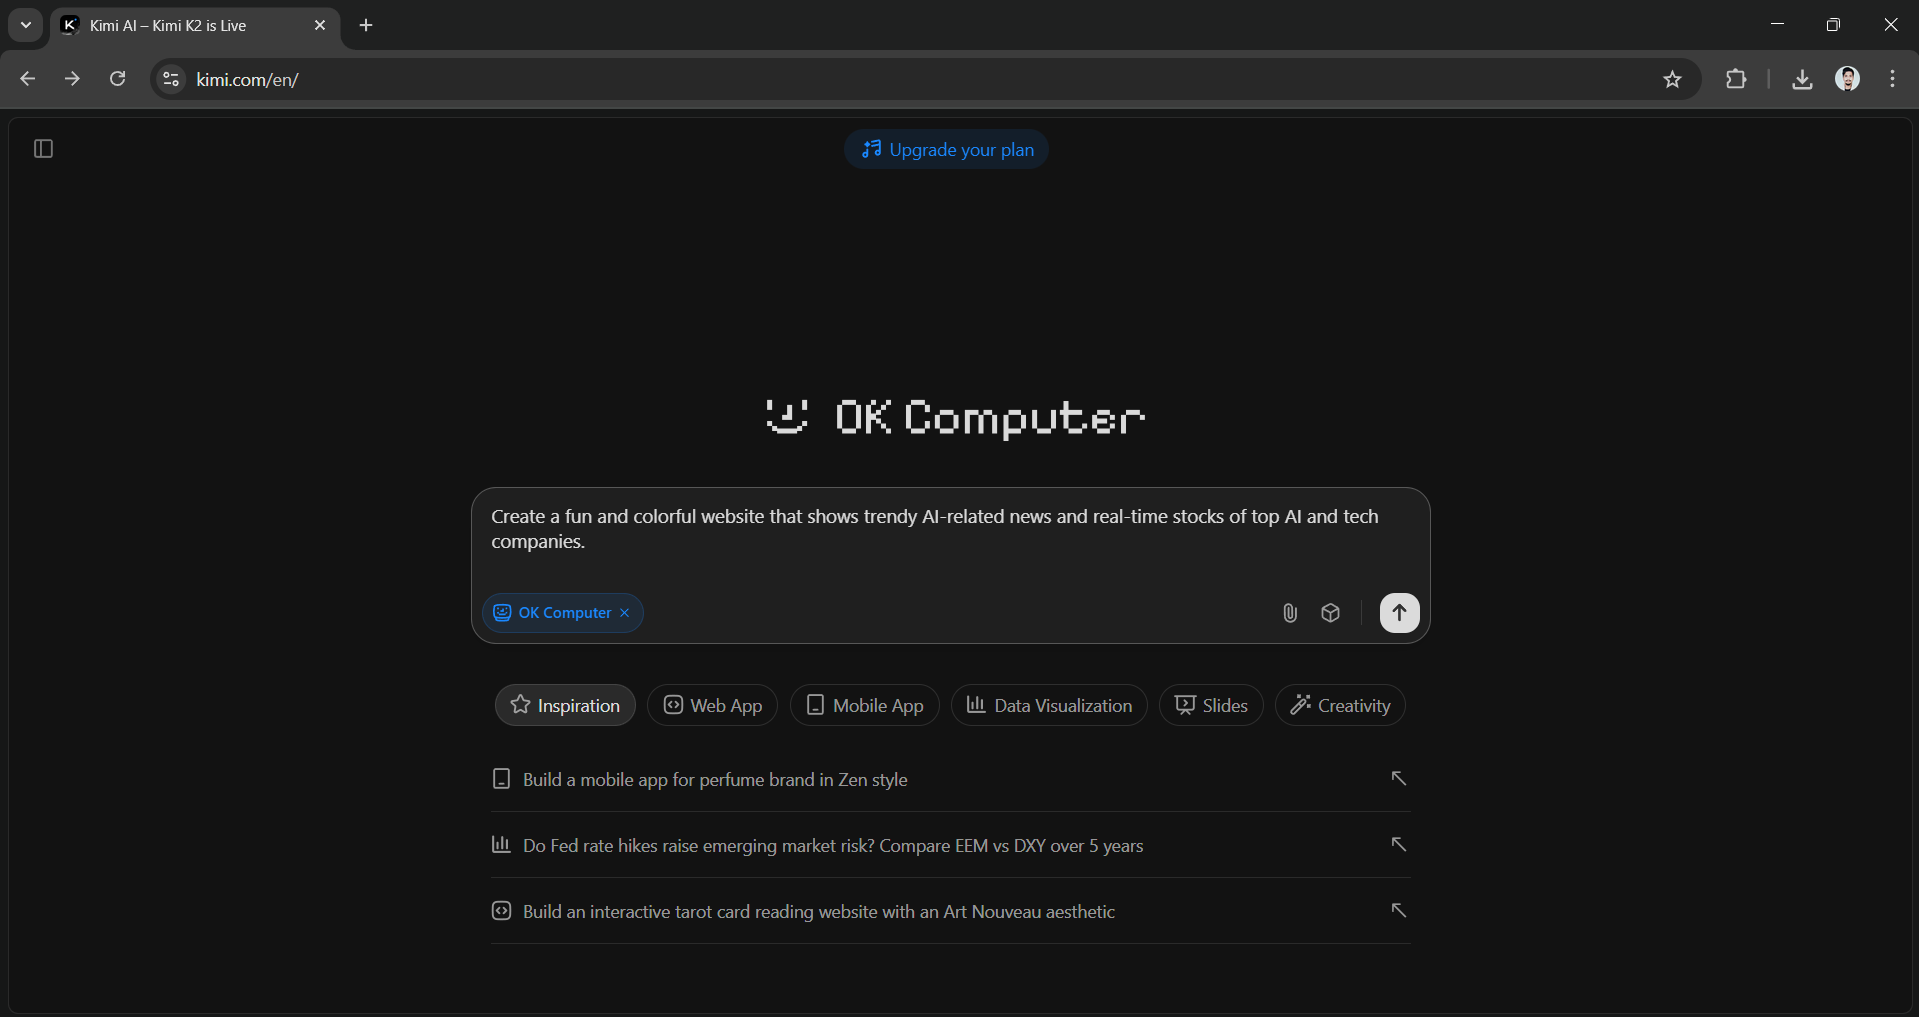Bookmark the page with the star icon
Viewport: 1919px width, 1017px height.
[x=1672, y=79]
